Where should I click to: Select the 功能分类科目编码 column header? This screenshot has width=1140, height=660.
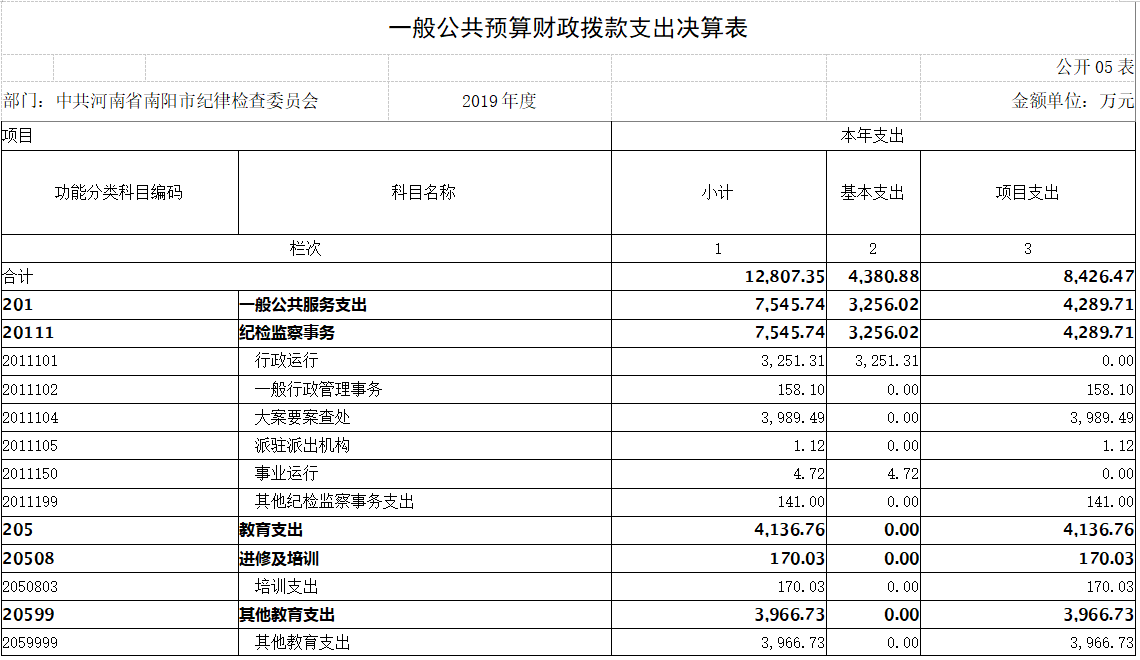[x=120, y=193]
